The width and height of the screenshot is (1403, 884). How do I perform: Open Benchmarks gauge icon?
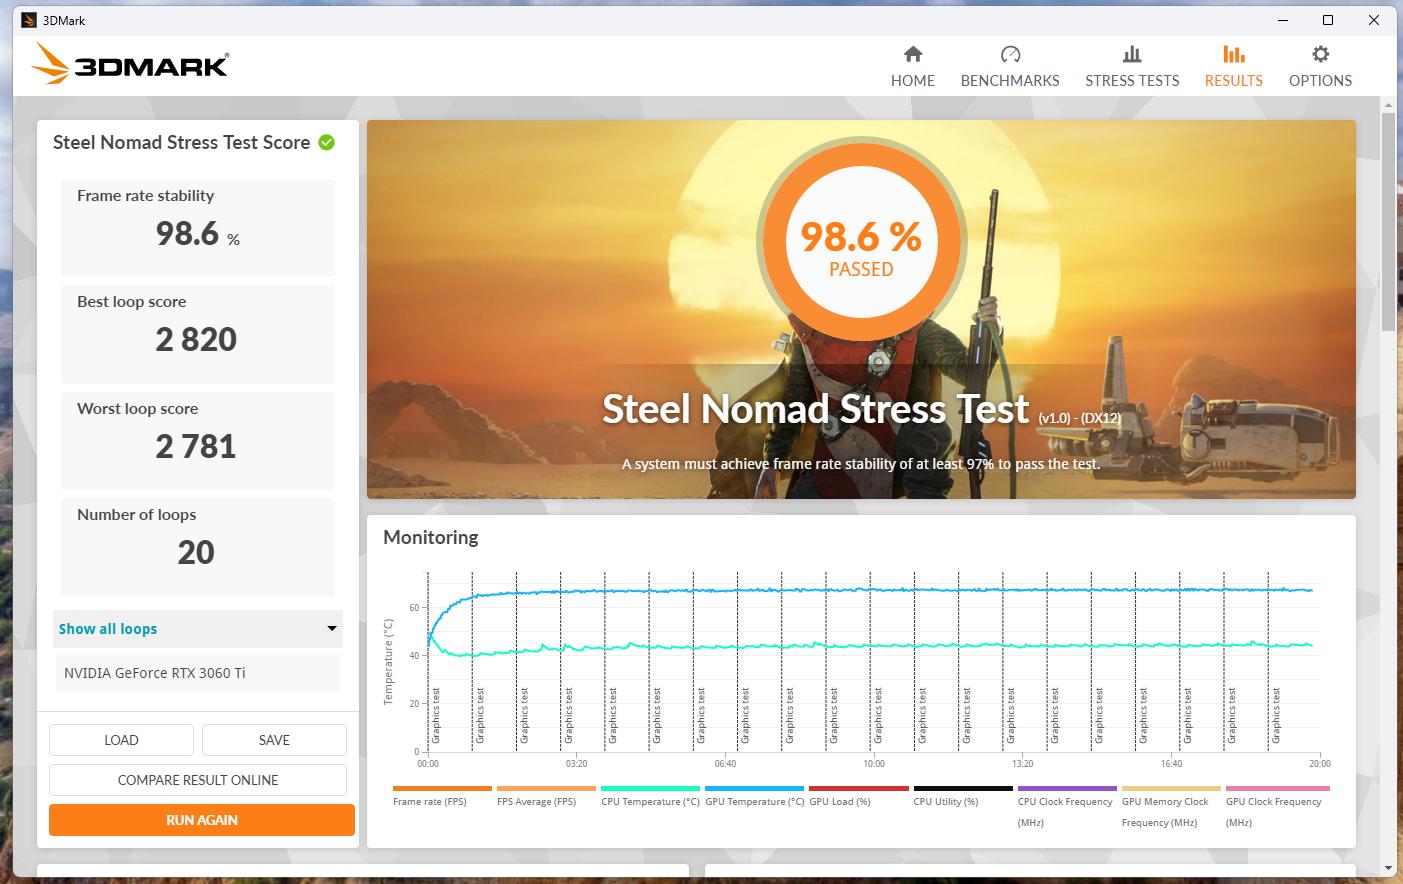[x=1010, y=54]
